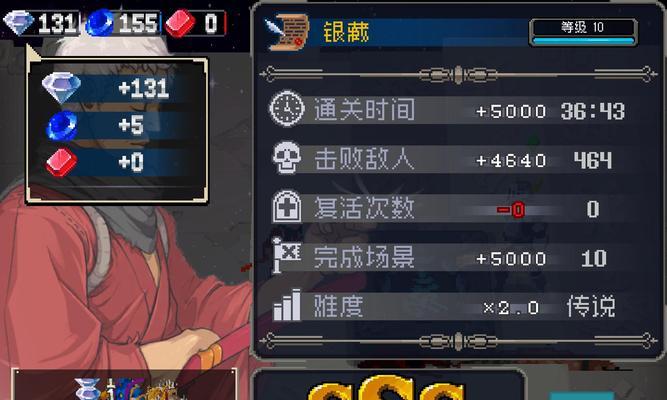Viewport: 667px width, 400px height.
Task: Click the bar chart icon for 难度
Action: (x=287, y=305)
